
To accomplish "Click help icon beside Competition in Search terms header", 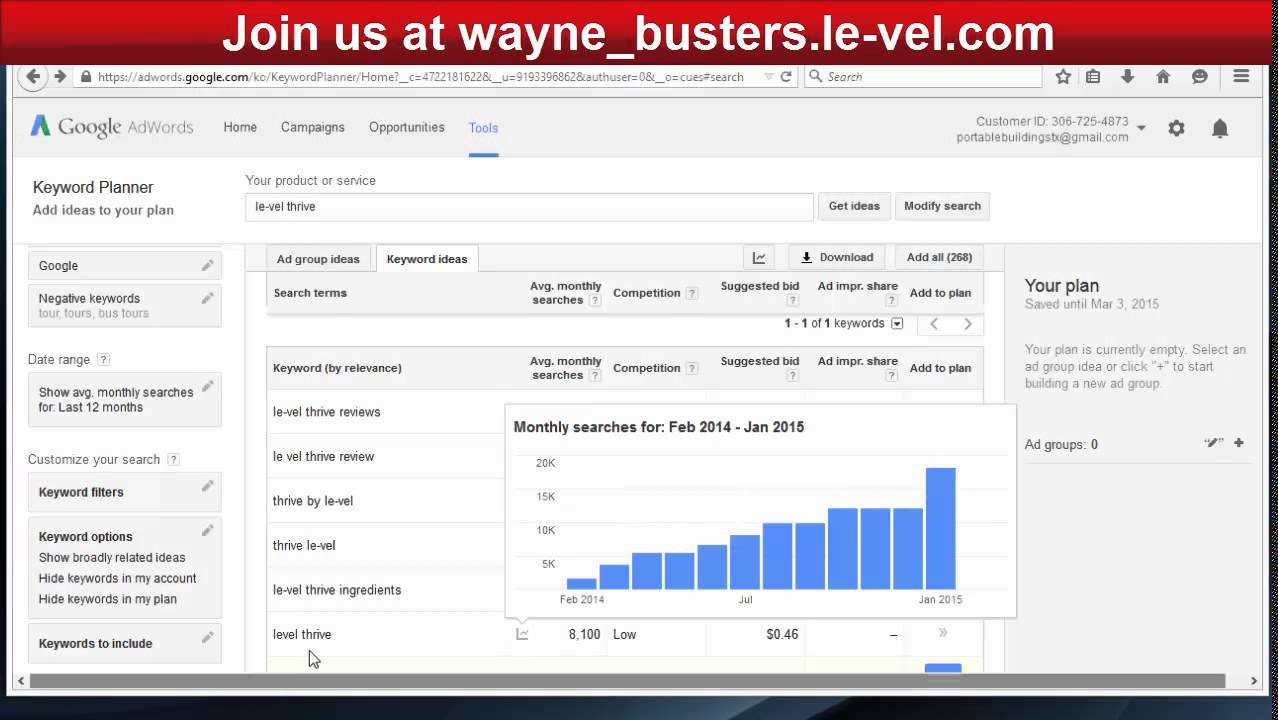I will coord(691,293).
